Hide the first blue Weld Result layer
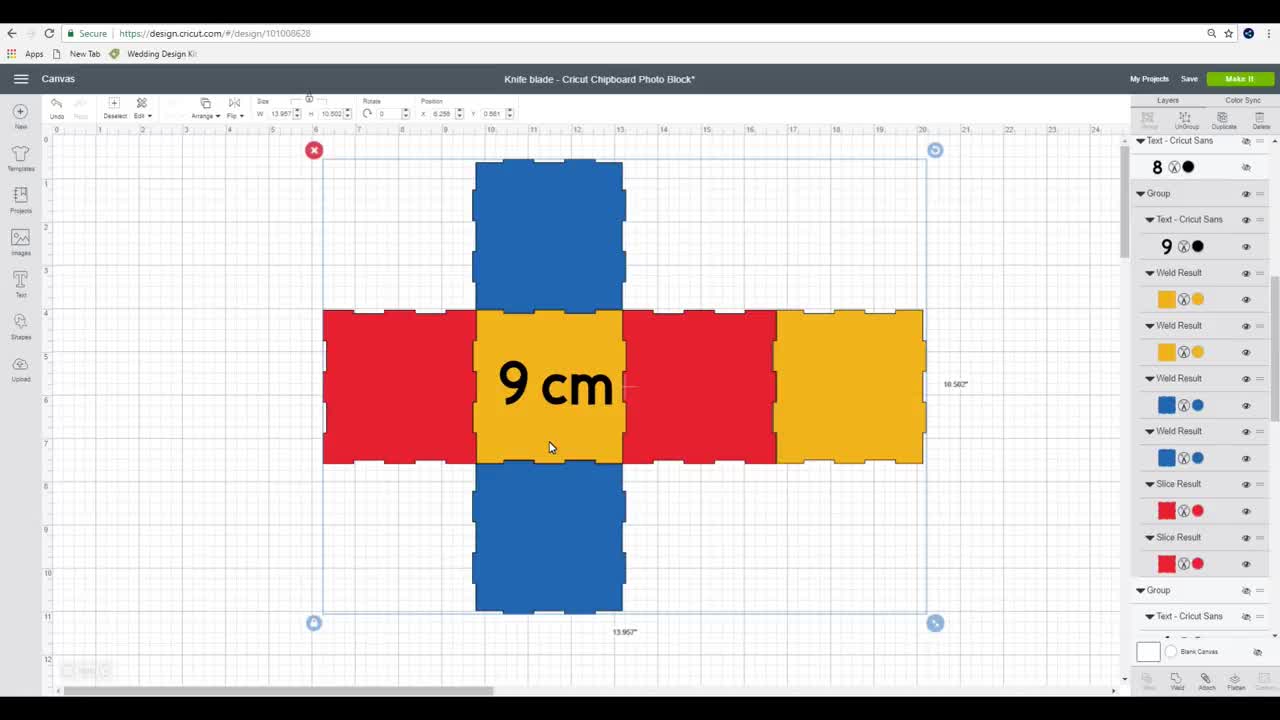Screen dimensions: 1280x720 pyautogui.click(x=1246, y=406)
